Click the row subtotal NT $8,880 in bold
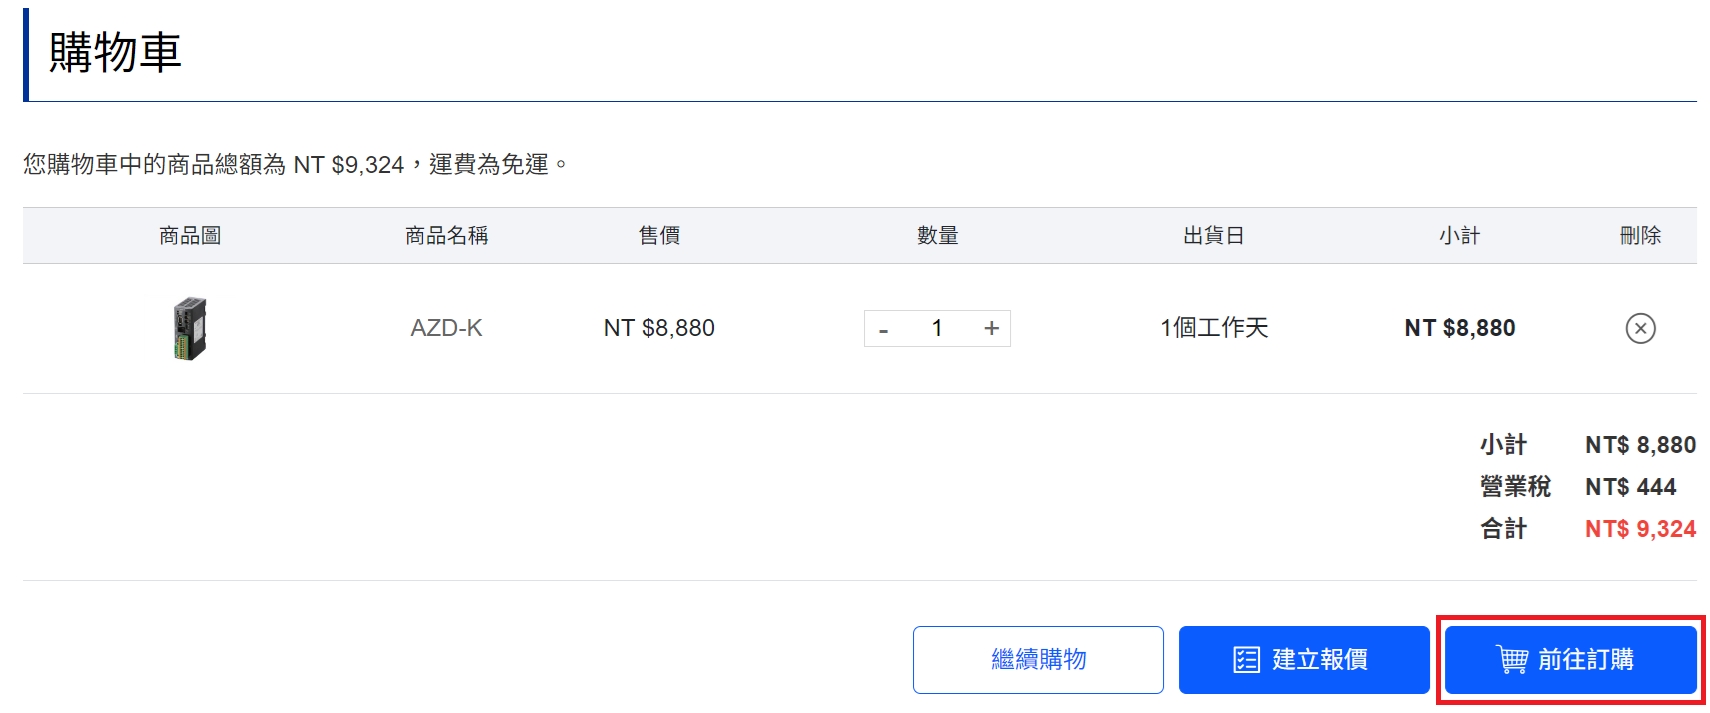The image size is (1710, 713). pyautogui.click(x=1460, y=328)
